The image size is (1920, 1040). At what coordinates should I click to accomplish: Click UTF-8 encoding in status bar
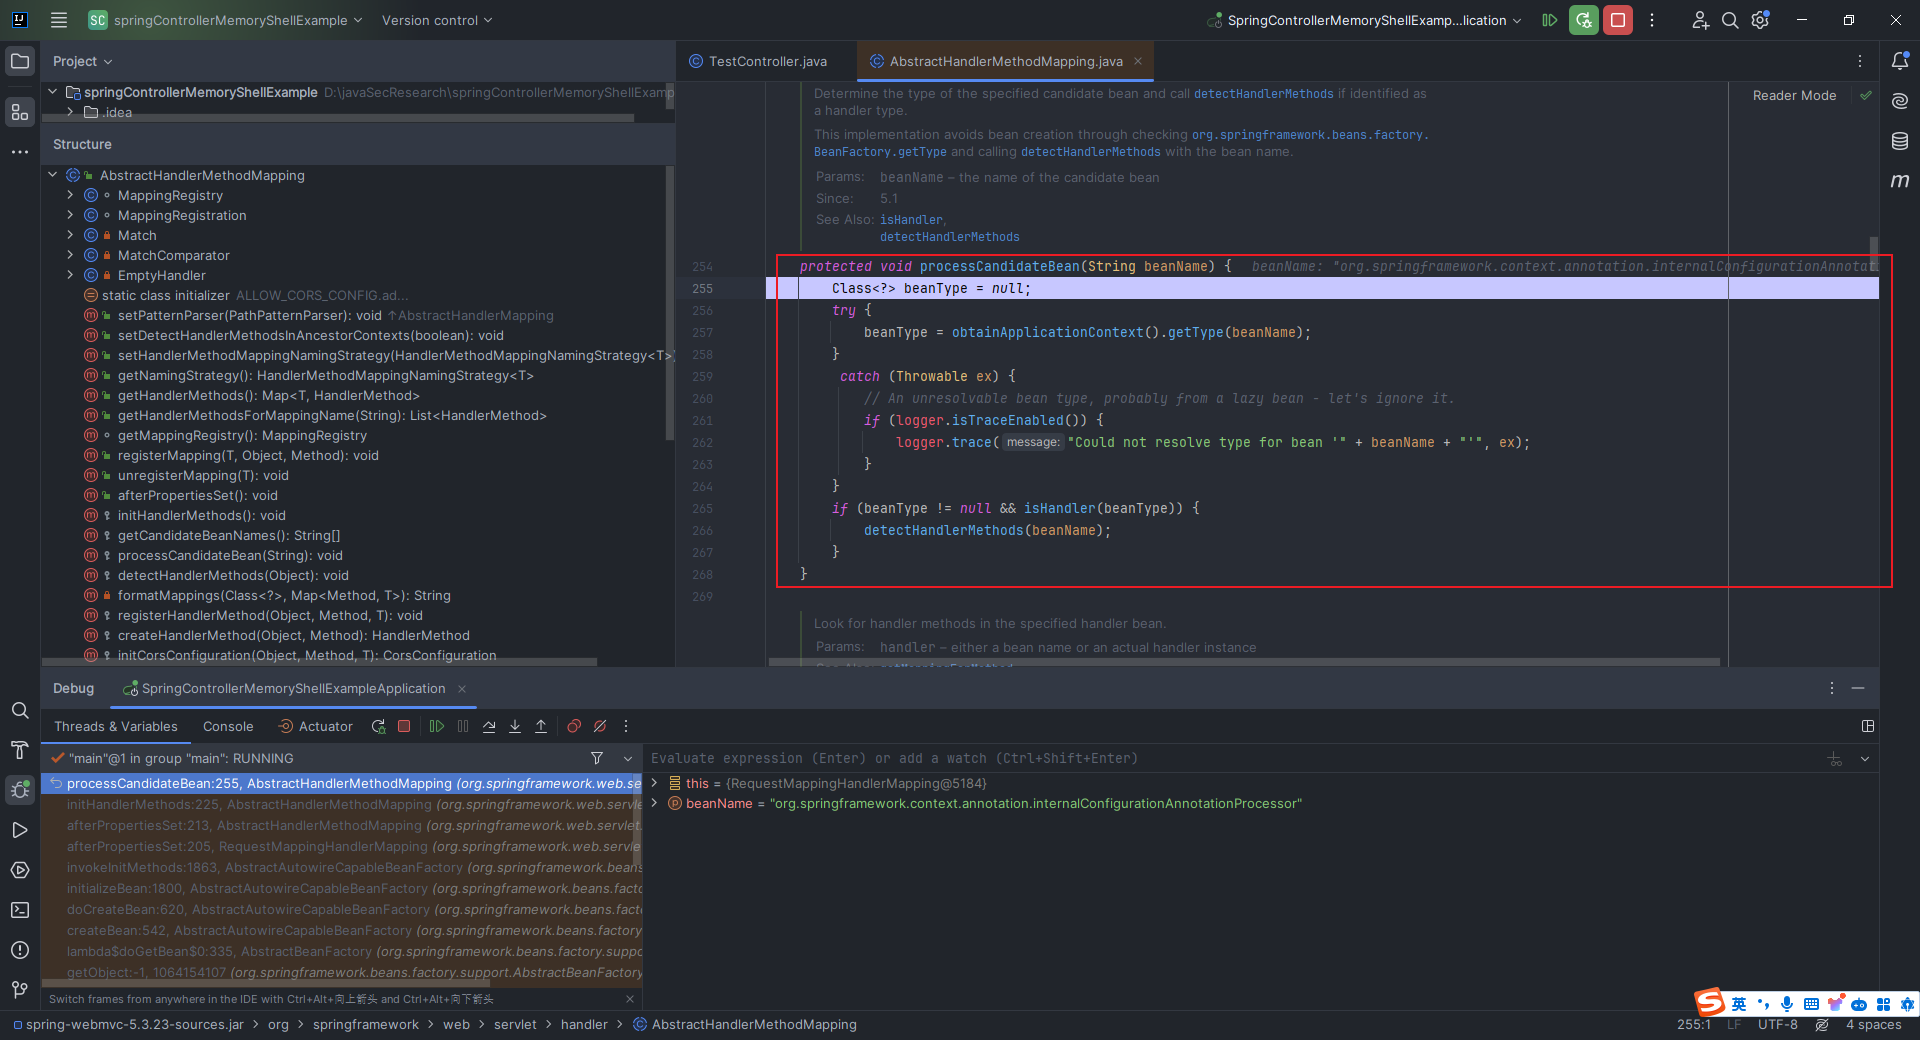[1778, 1025]
